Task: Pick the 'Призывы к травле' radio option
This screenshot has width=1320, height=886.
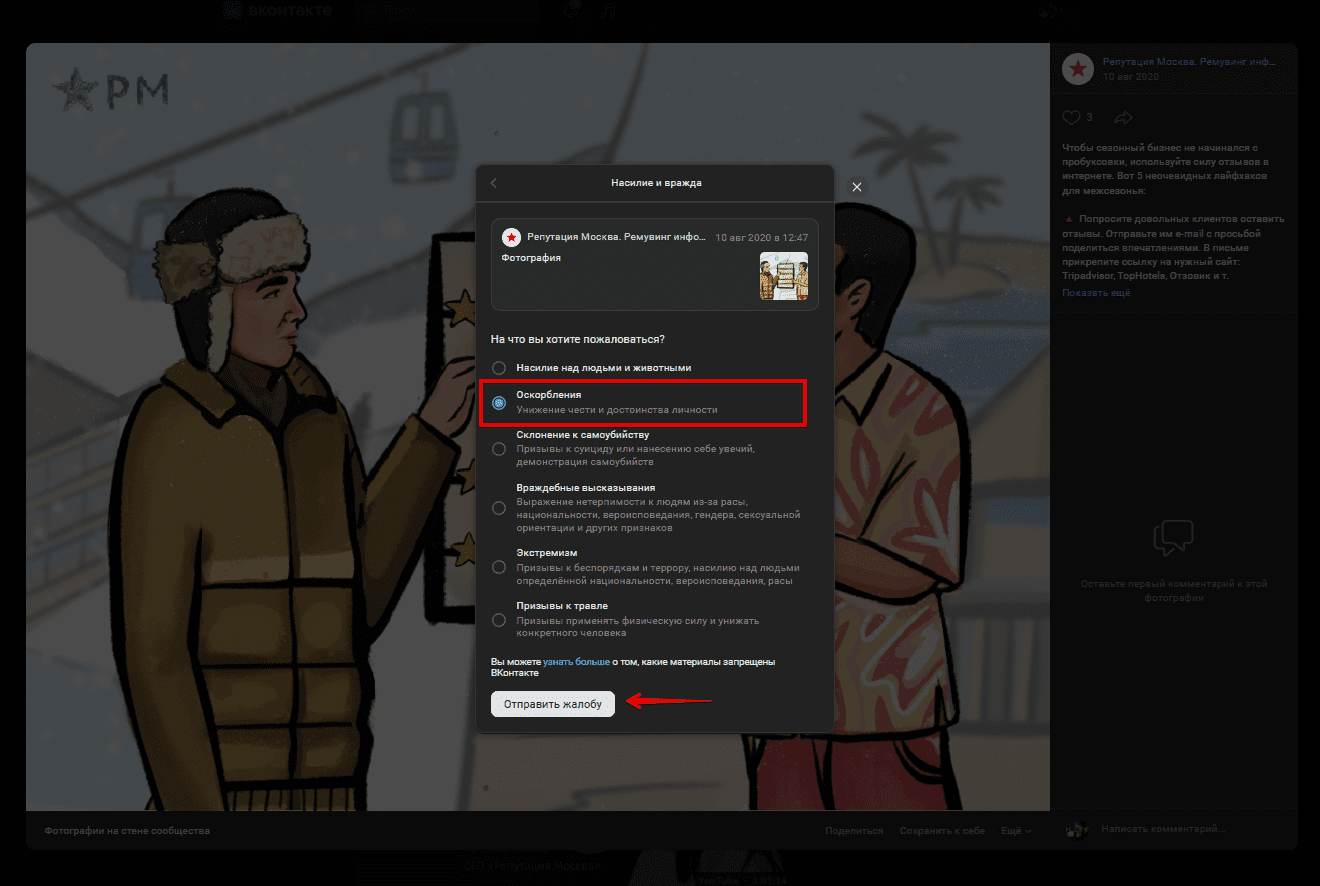Action: (499, 620)
